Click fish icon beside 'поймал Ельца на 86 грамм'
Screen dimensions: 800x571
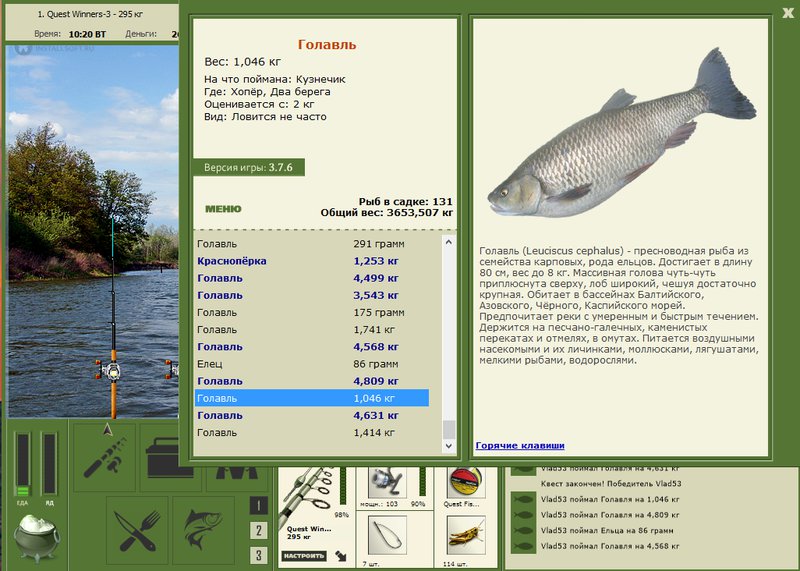[x=523, y=531]
